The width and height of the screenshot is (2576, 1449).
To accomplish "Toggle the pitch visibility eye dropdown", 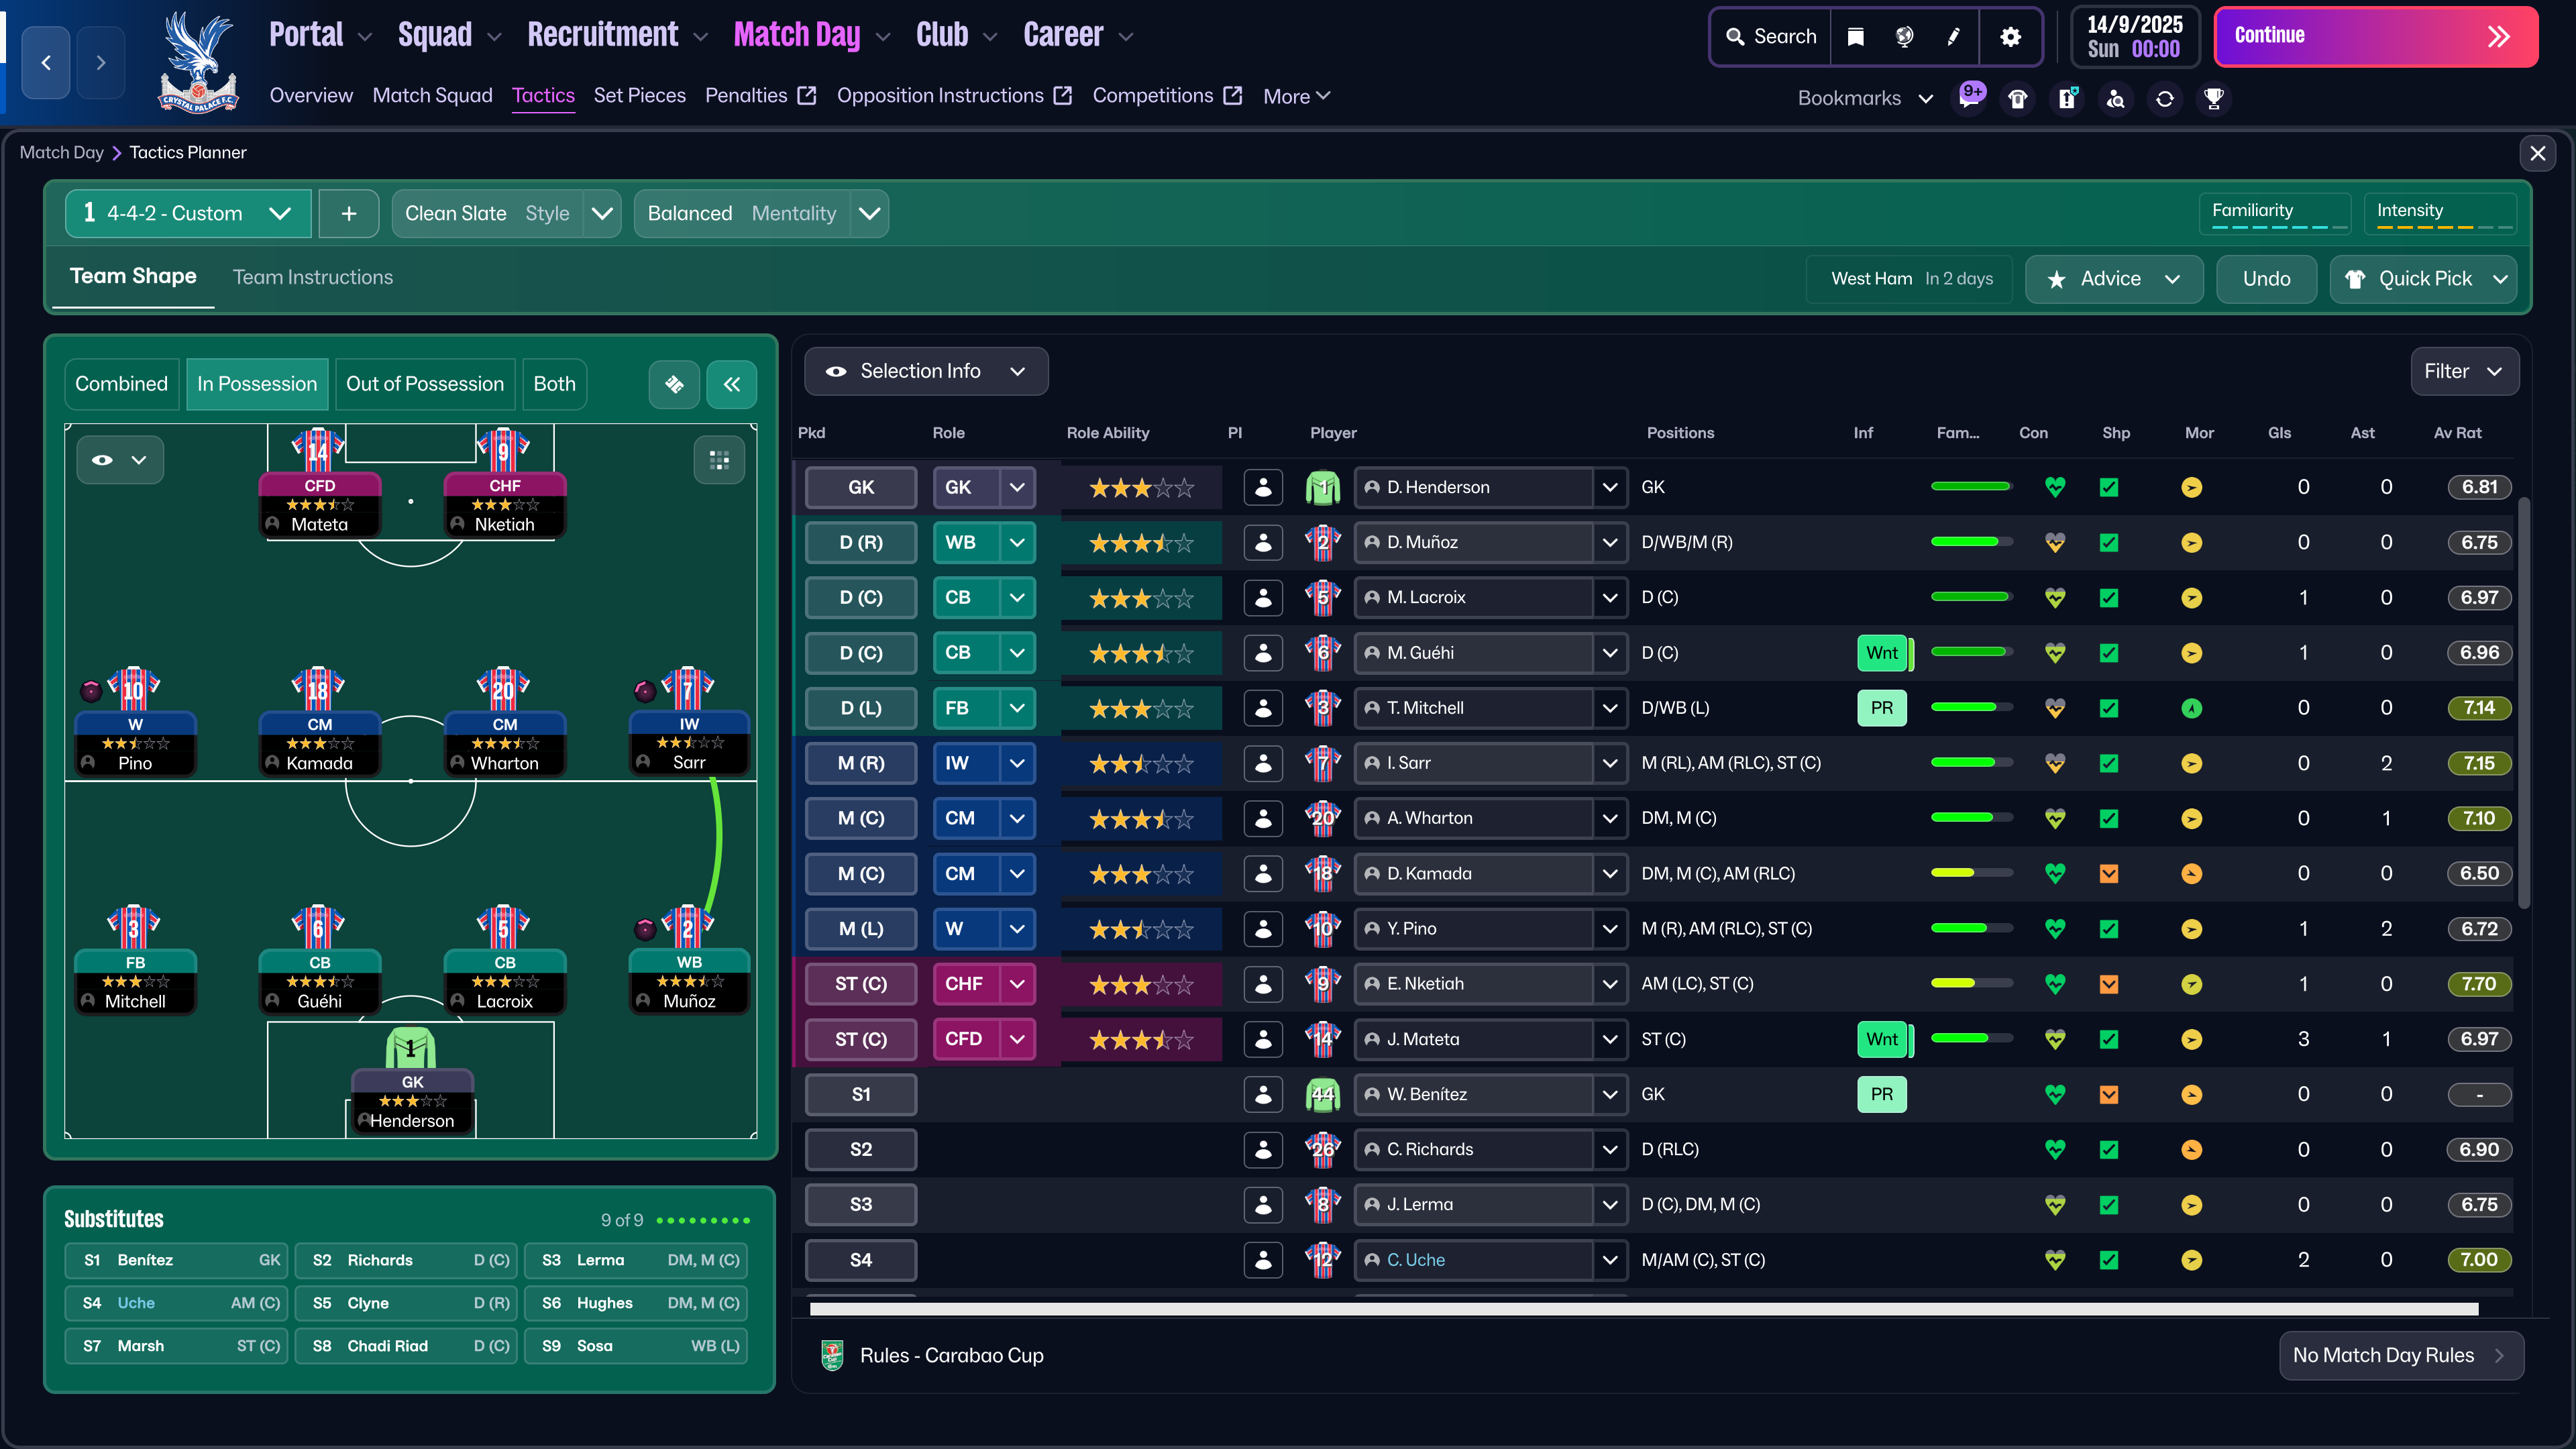I will [x=119, y=460].
